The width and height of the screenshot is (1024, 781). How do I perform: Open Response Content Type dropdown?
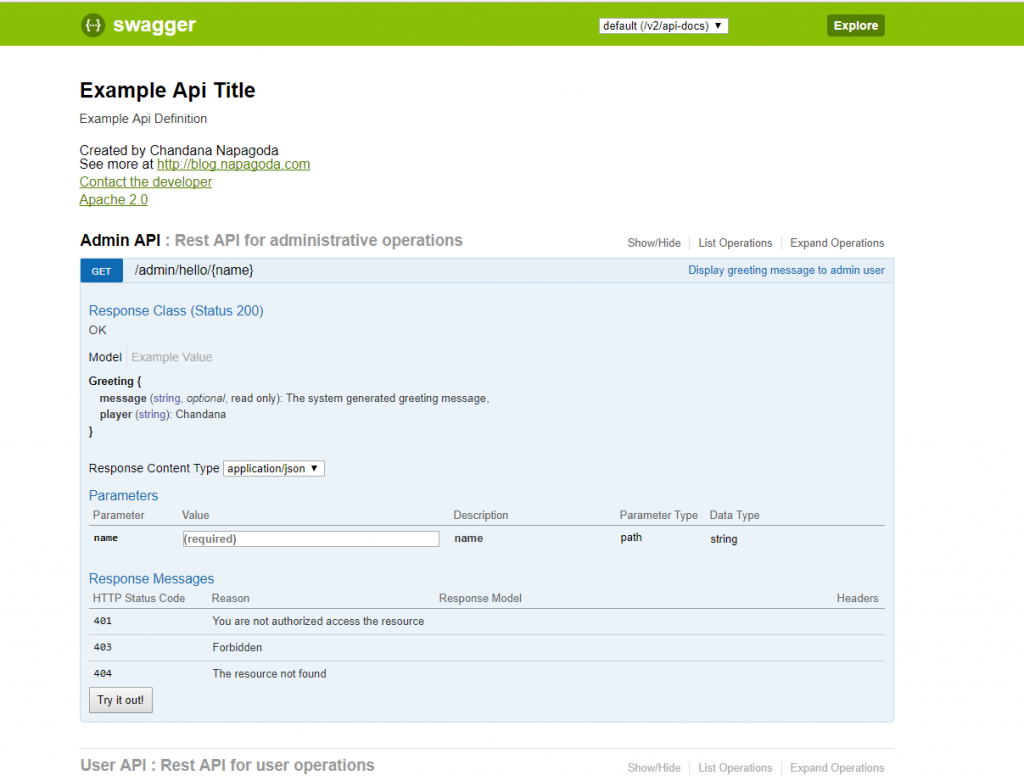click(x=274, y=468)
